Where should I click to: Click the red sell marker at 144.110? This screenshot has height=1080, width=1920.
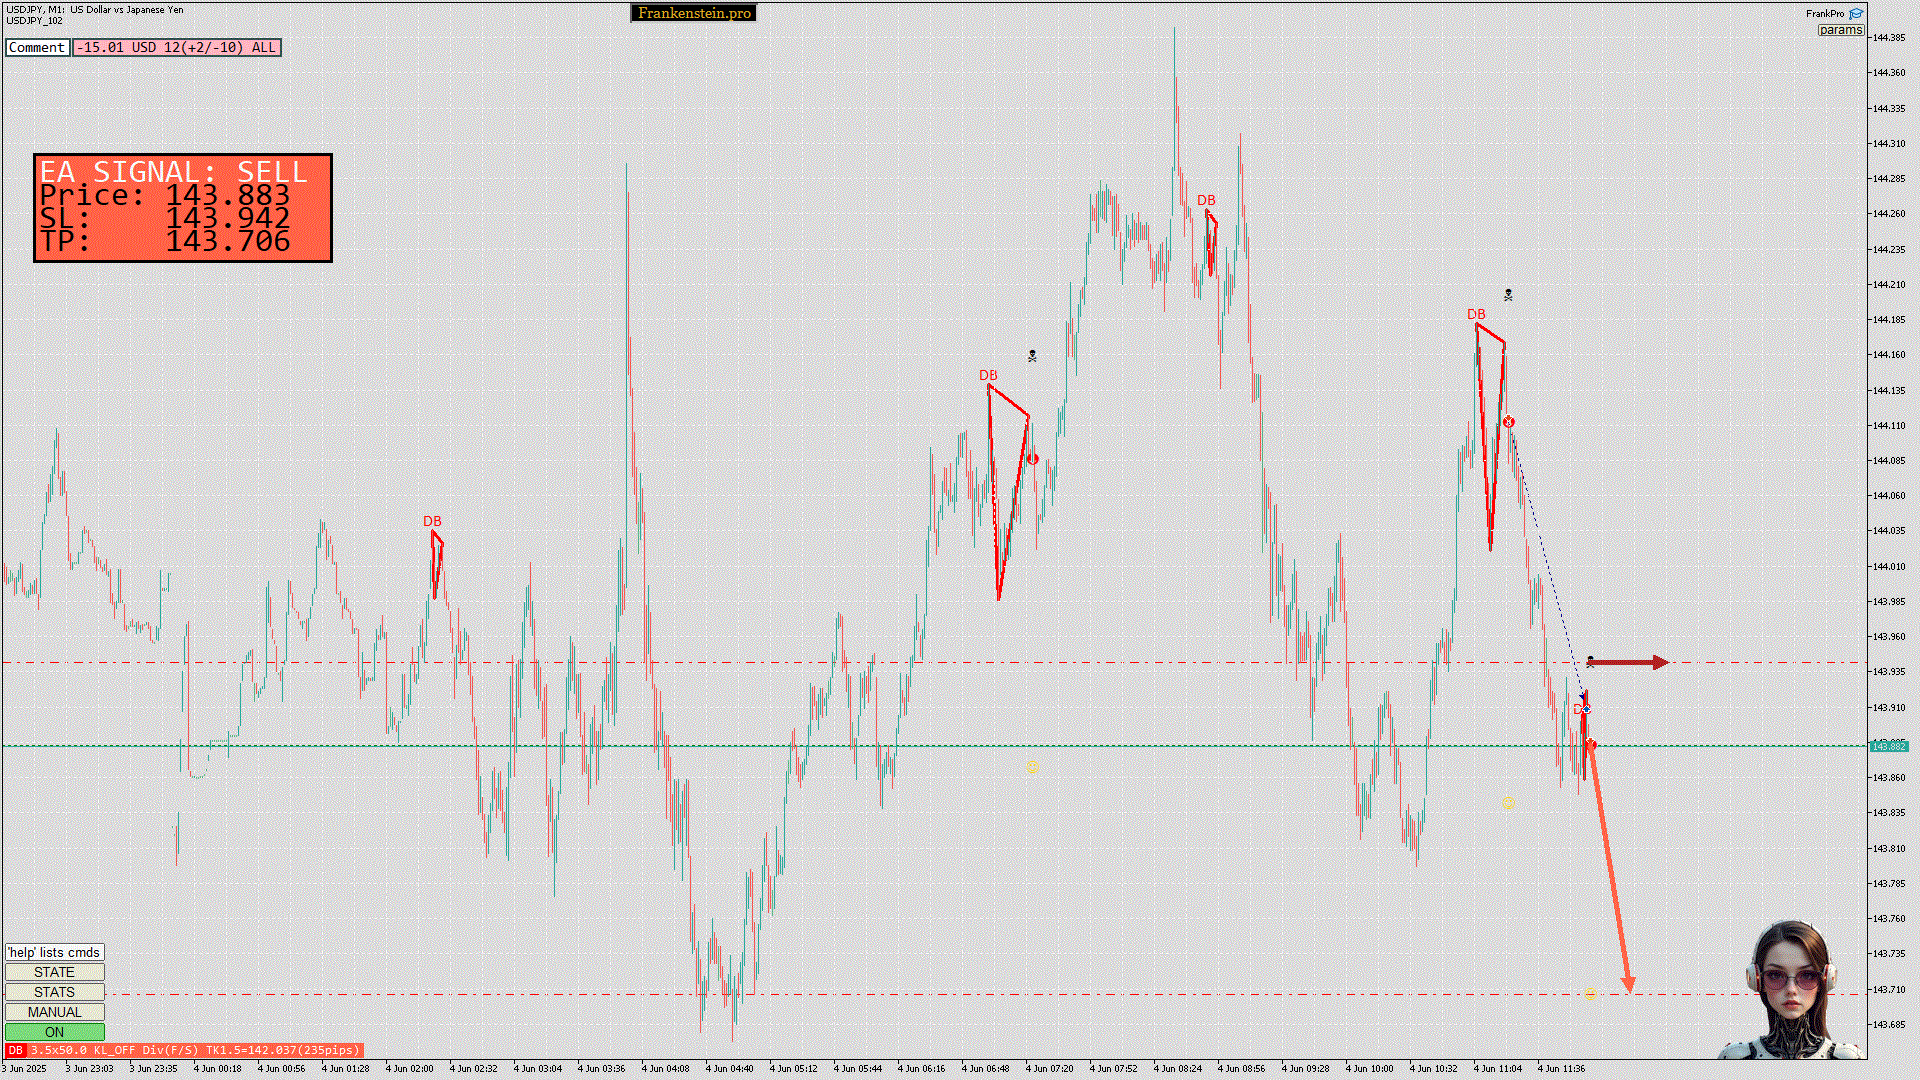click(x=1508, y=422)
